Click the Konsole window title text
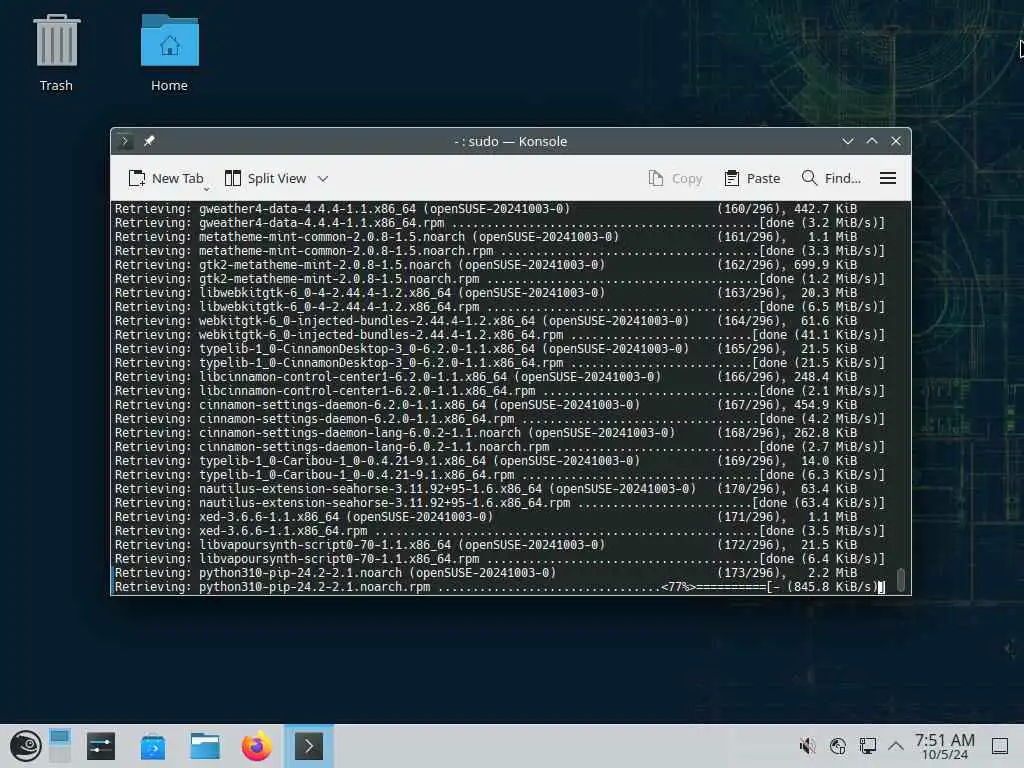 pos(510,141)
